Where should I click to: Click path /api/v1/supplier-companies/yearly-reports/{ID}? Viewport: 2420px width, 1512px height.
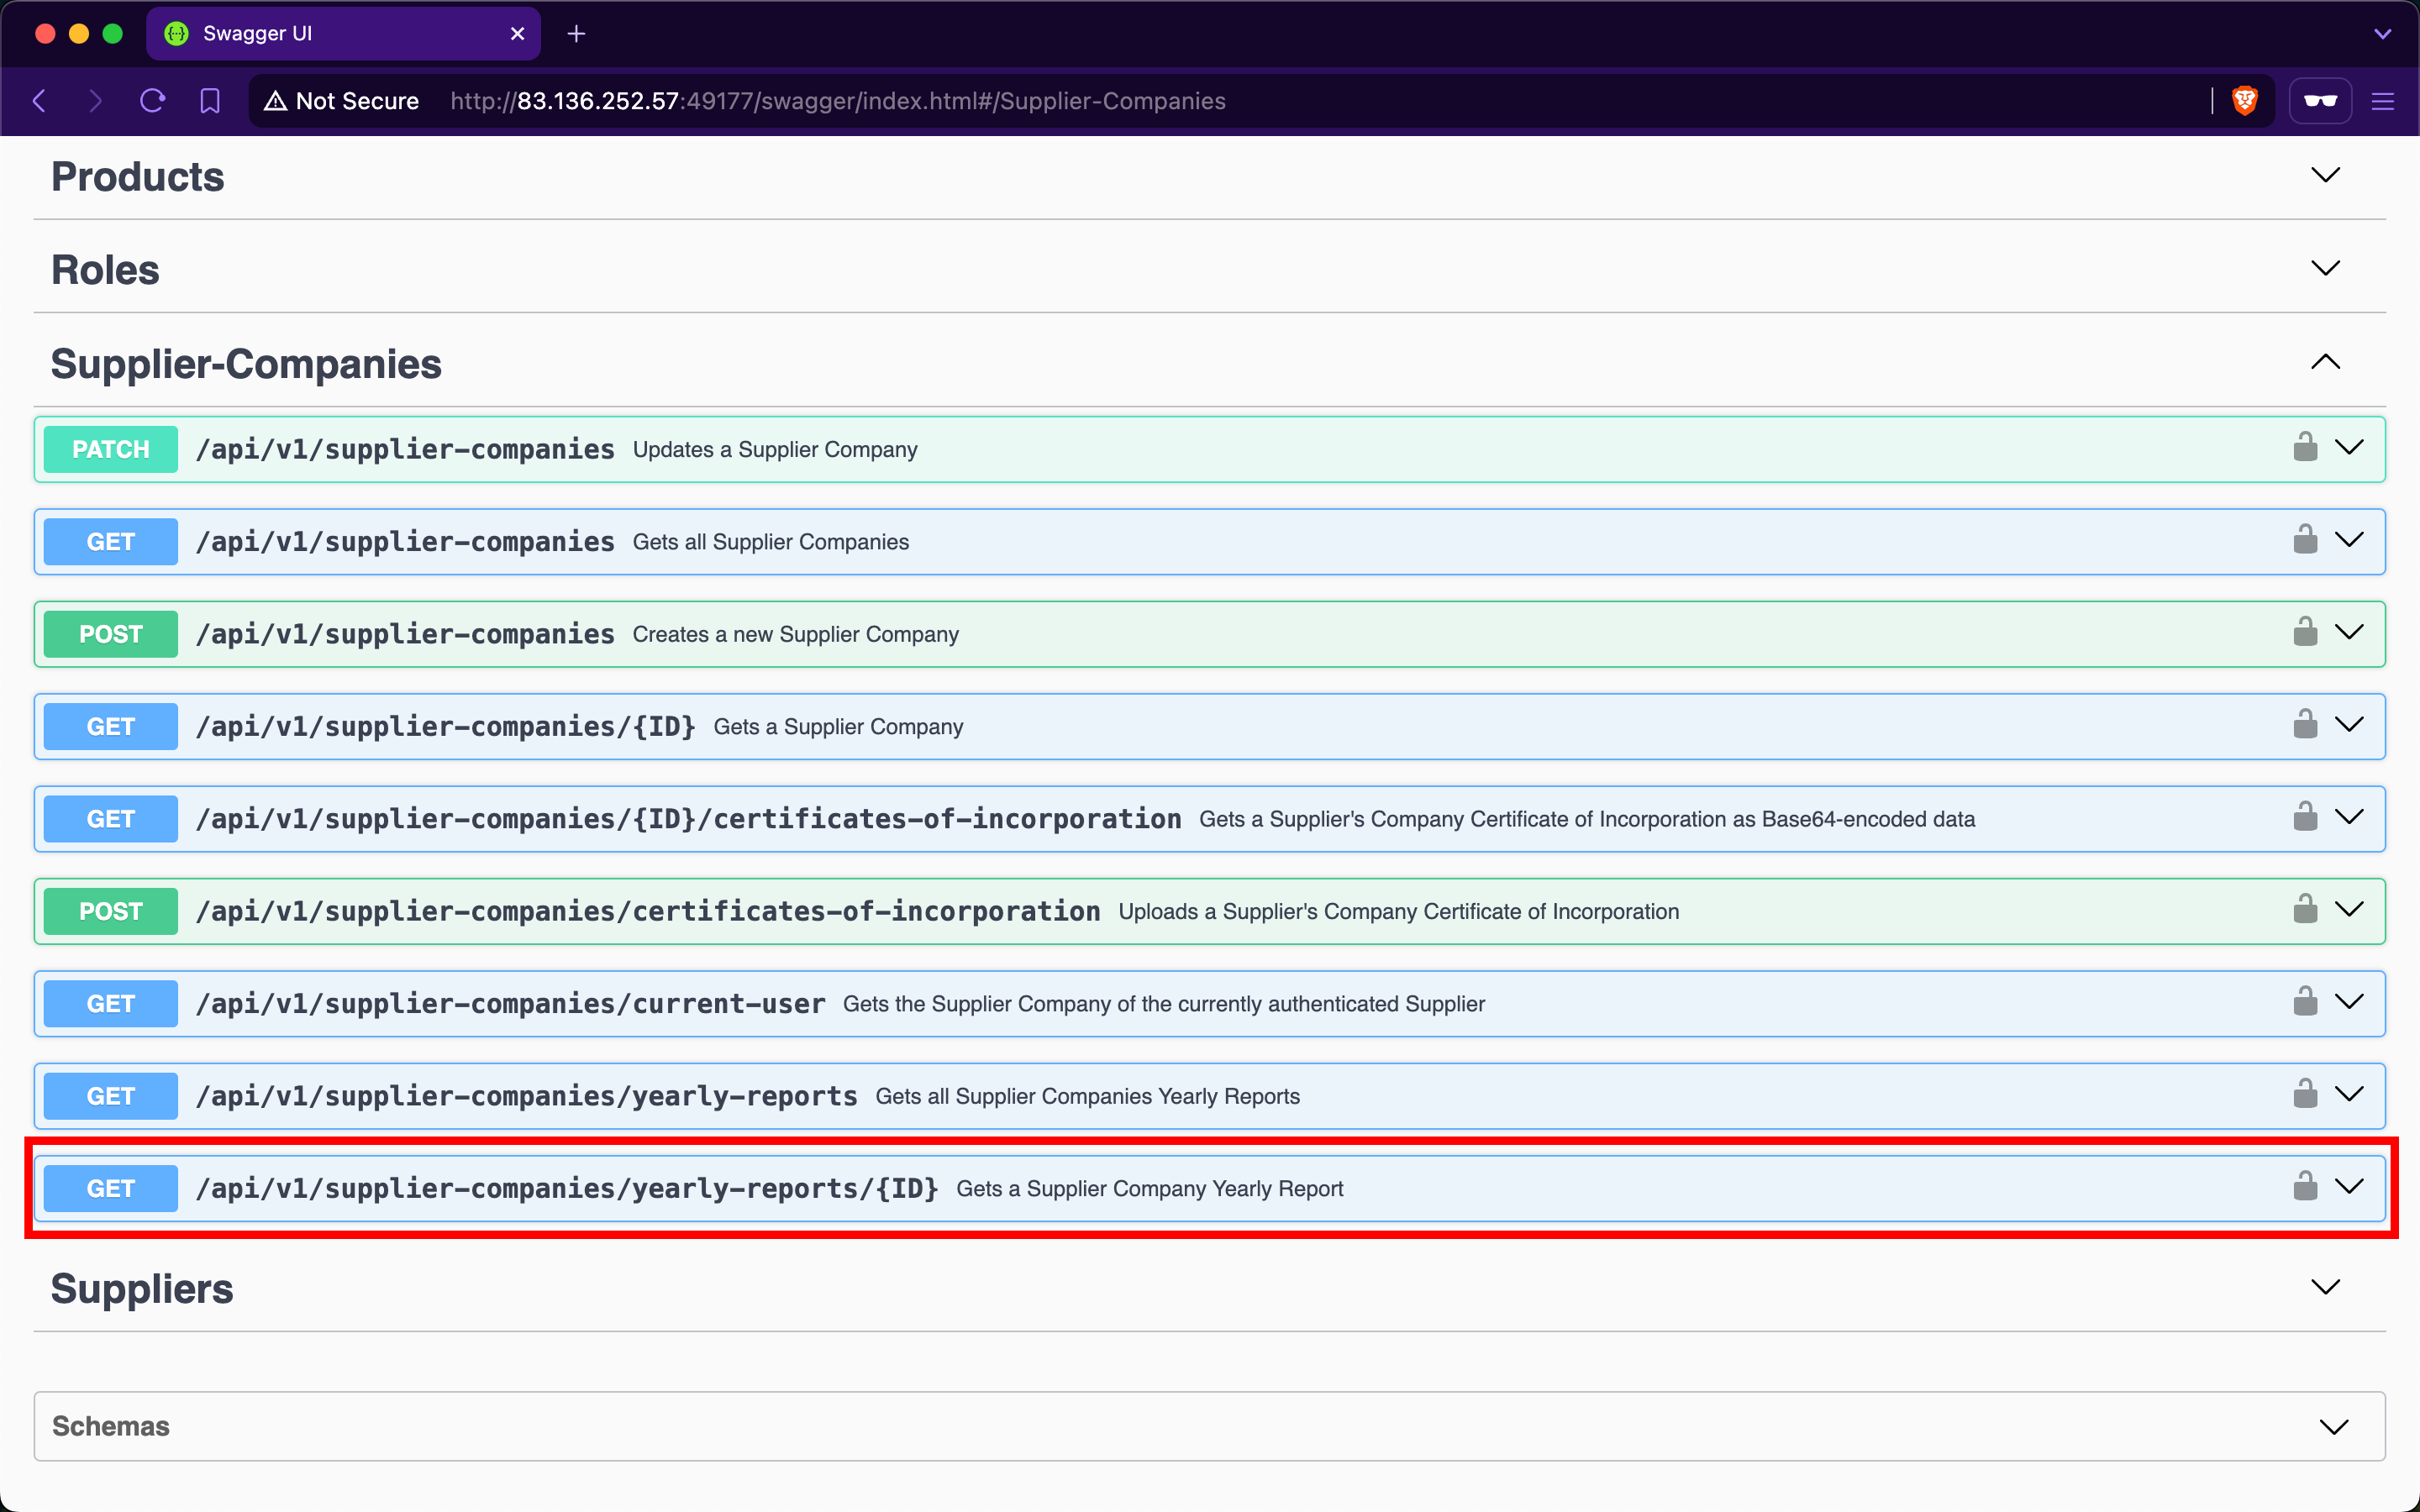[x=567, y=1189]
